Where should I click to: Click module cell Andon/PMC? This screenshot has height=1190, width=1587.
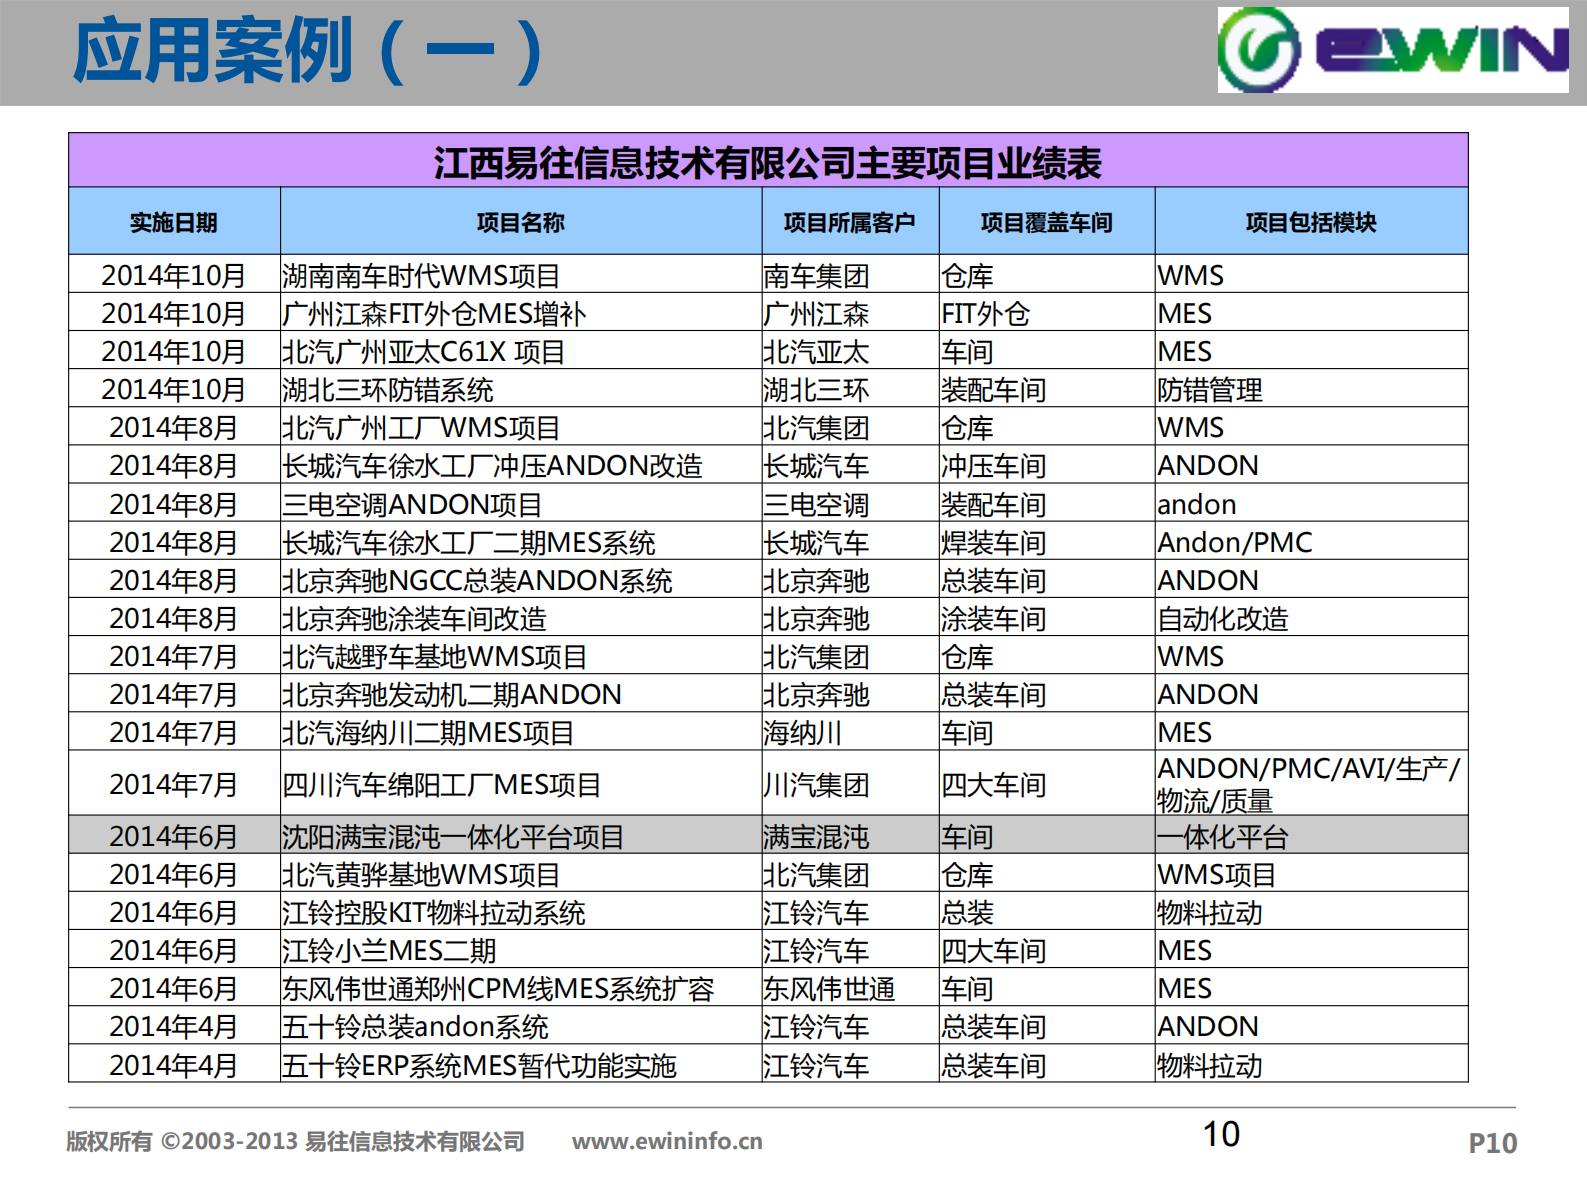coord(1311,542)
